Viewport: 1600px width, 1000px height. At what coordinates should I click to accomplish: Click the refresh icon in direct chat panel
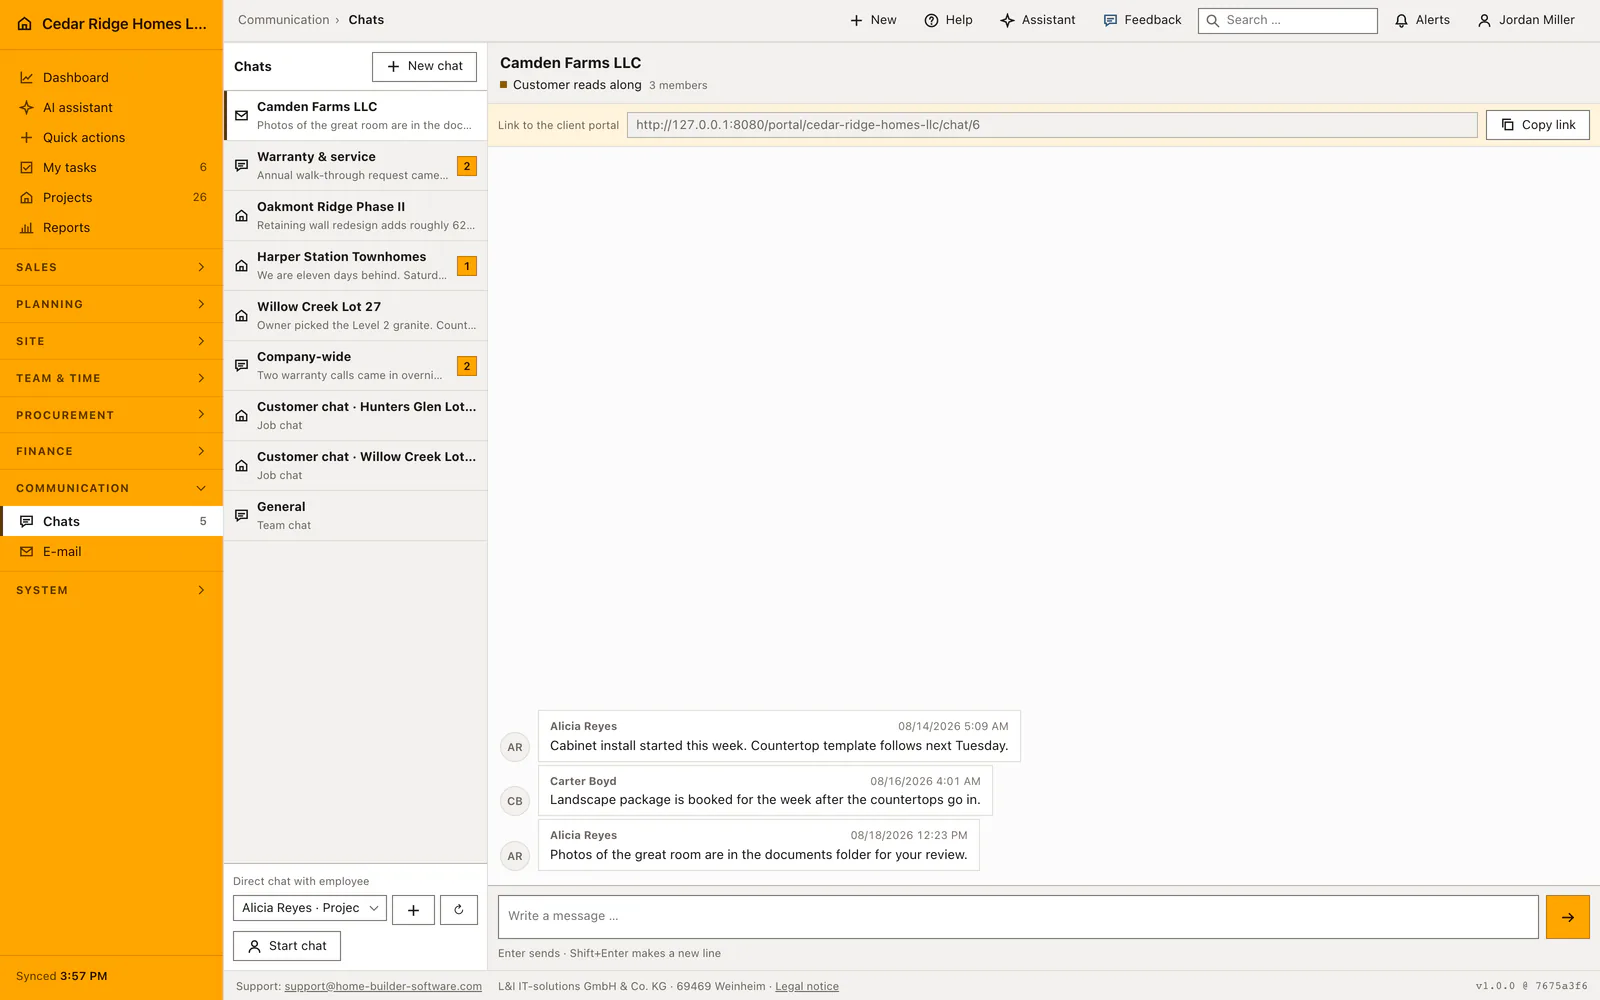tap(459, 910)
